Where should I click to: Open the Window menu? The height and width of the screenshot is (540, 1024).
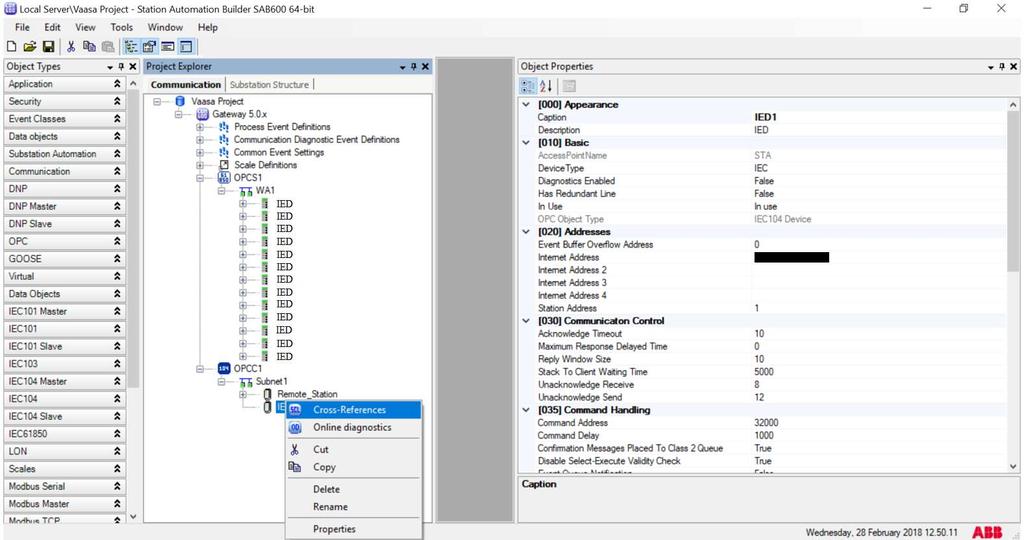coord(165,27)
